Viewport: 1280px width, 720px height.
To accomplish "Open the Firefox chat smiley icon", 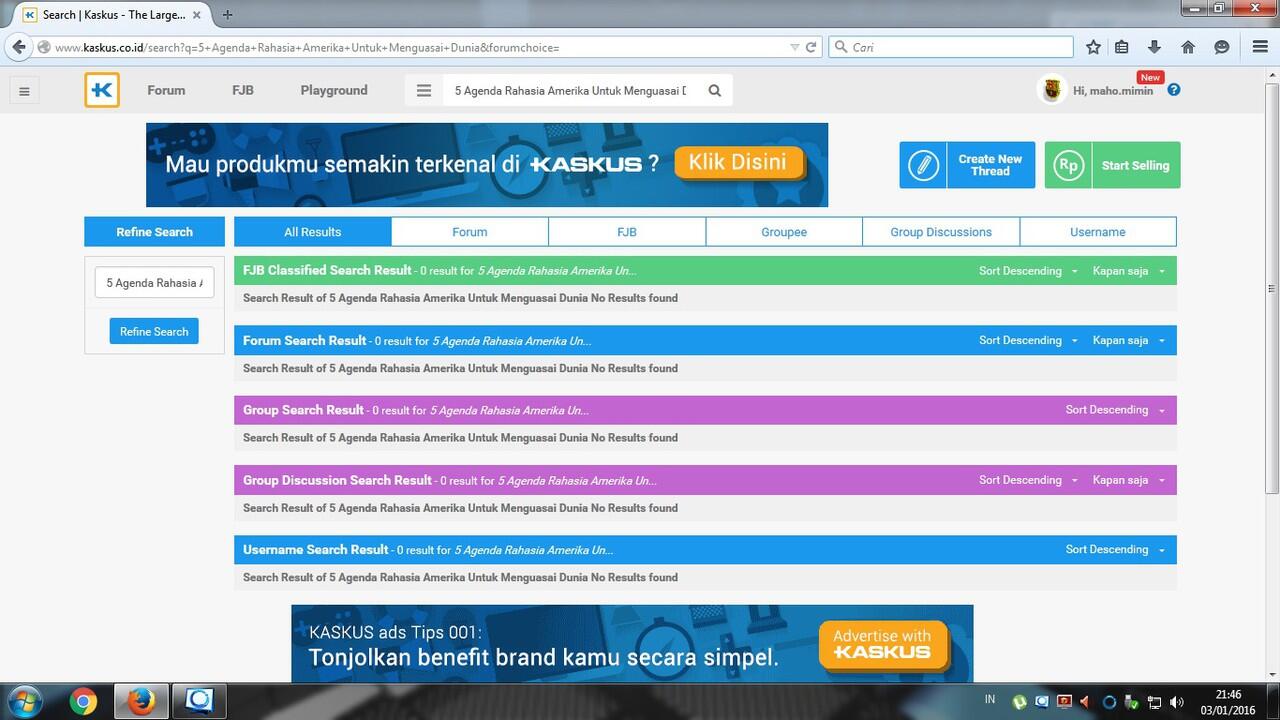I will pos(1221,47).
